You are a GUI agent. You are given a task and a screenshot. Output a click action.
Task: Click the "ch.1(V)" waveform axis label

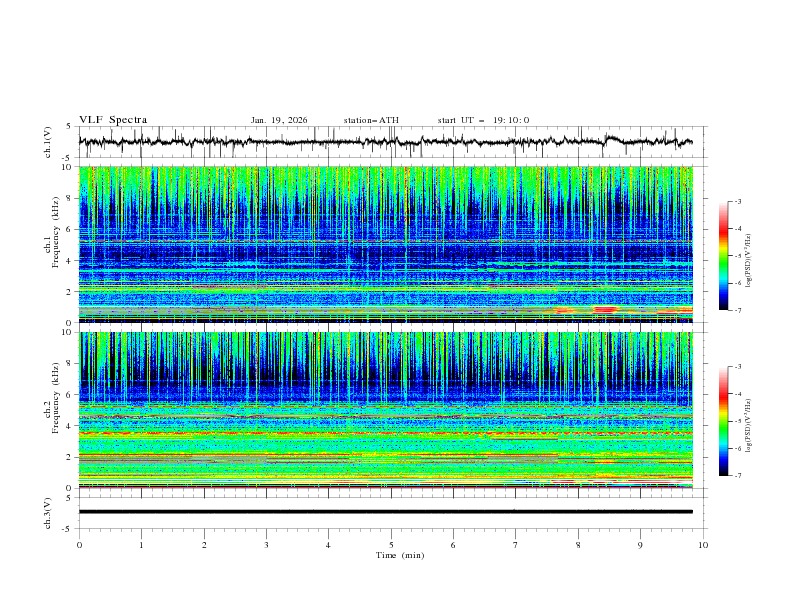tap(47, 142)
